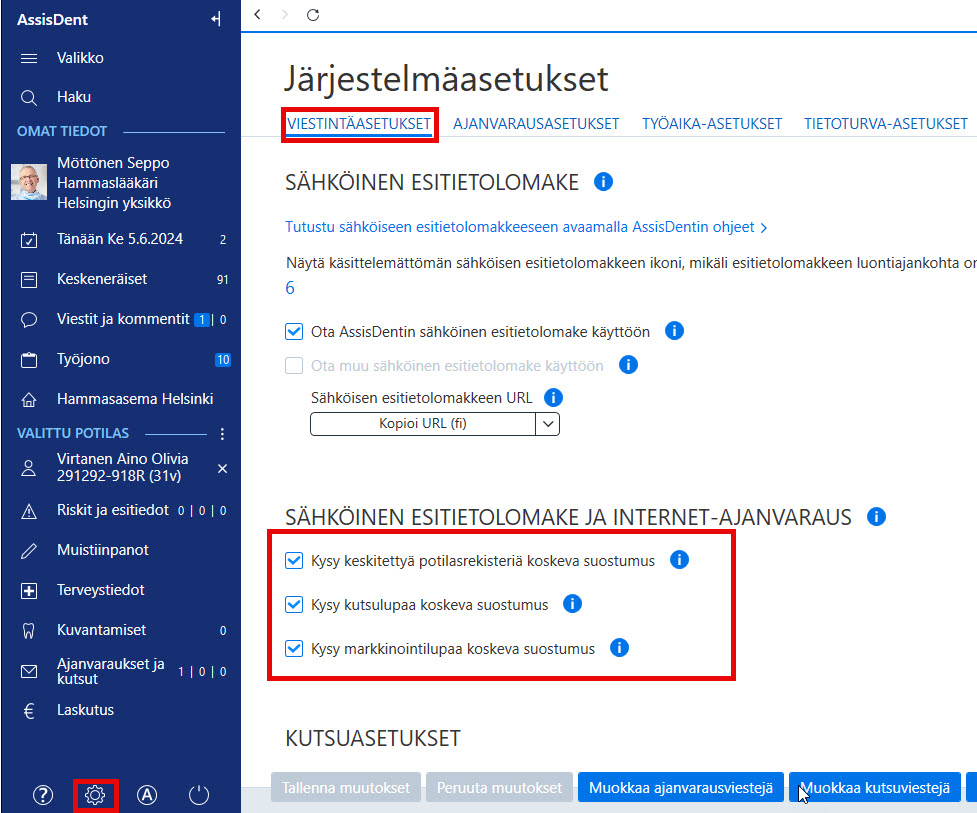
Task: Show info for Sähköinen esitietolomake heading
Action: pos(603,182)
